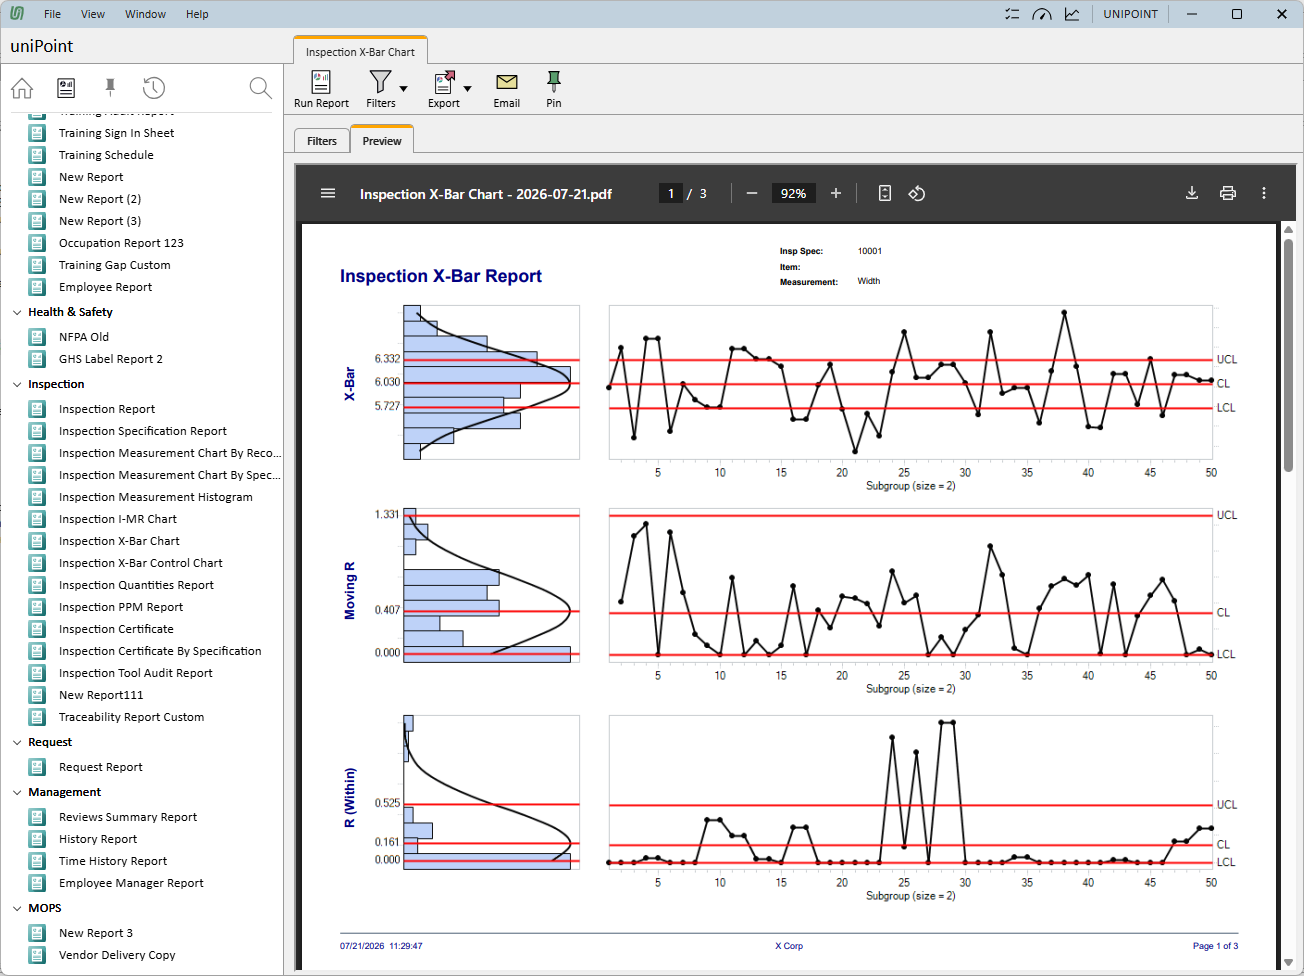The width and height of the screenshot is (1304, 976).
Task: Open Training Gap Custom report
Action: click(114, 265)
